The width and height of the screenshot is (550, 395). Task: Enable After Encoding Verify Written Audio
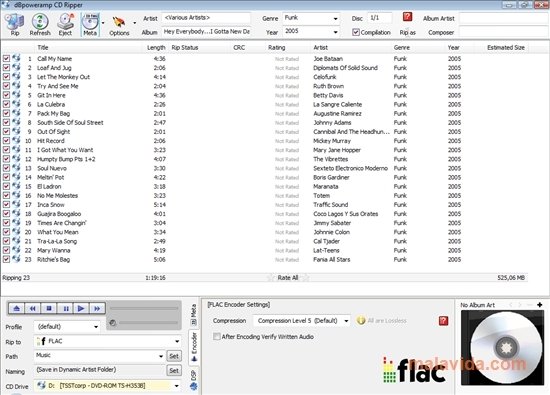[x=217, y=337]
